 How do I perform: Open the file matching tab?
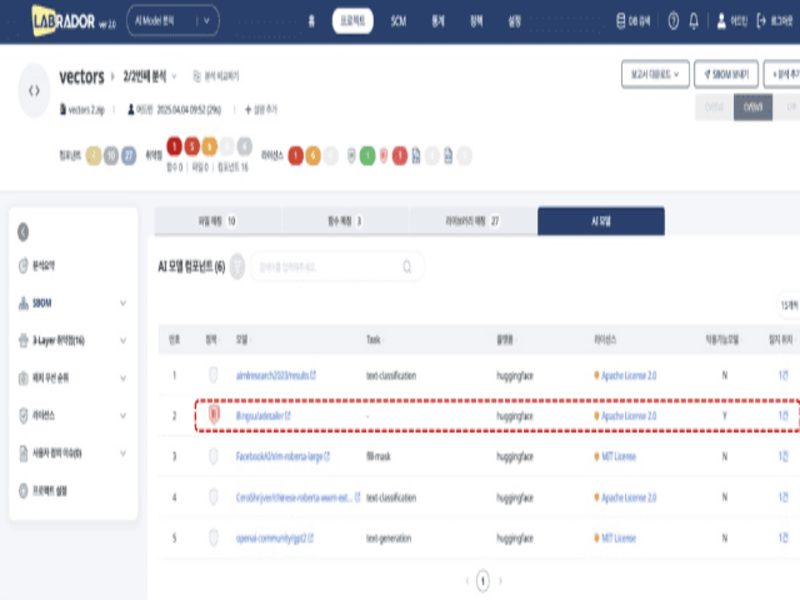(218, 221)
